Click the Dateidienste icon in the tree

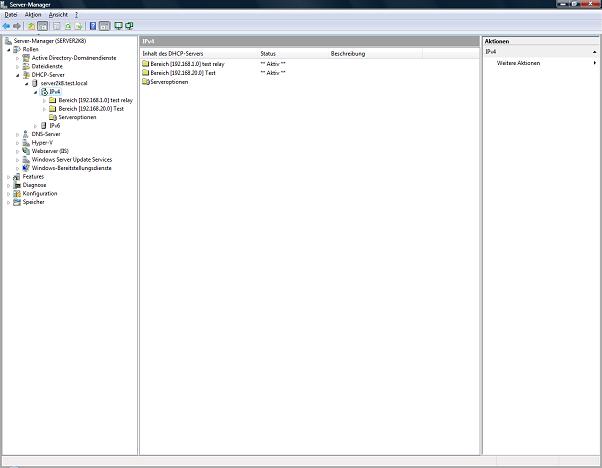26,66
